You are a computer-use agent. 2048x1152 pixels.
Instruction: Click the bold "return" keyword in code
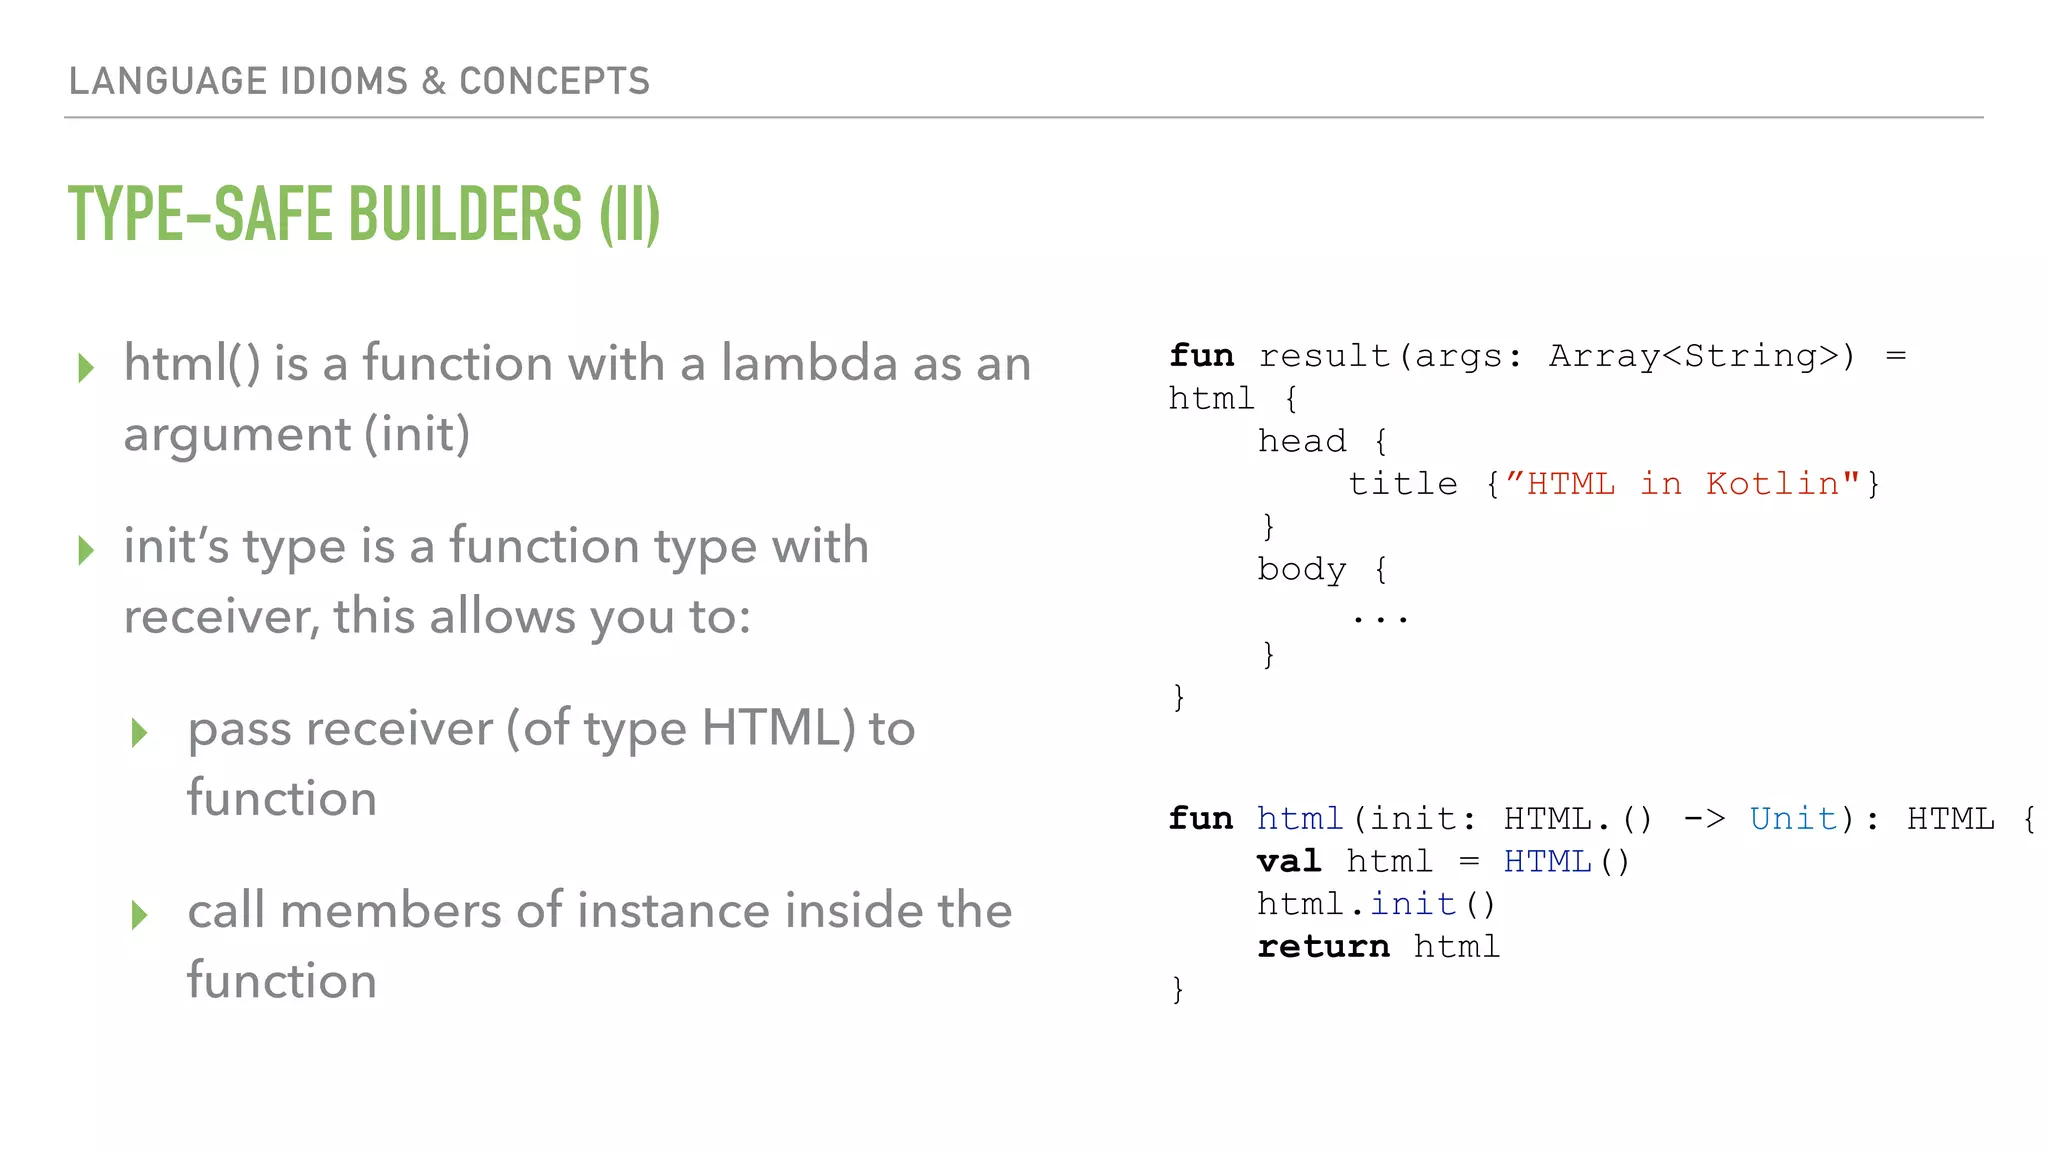(x=1323, y=946)
